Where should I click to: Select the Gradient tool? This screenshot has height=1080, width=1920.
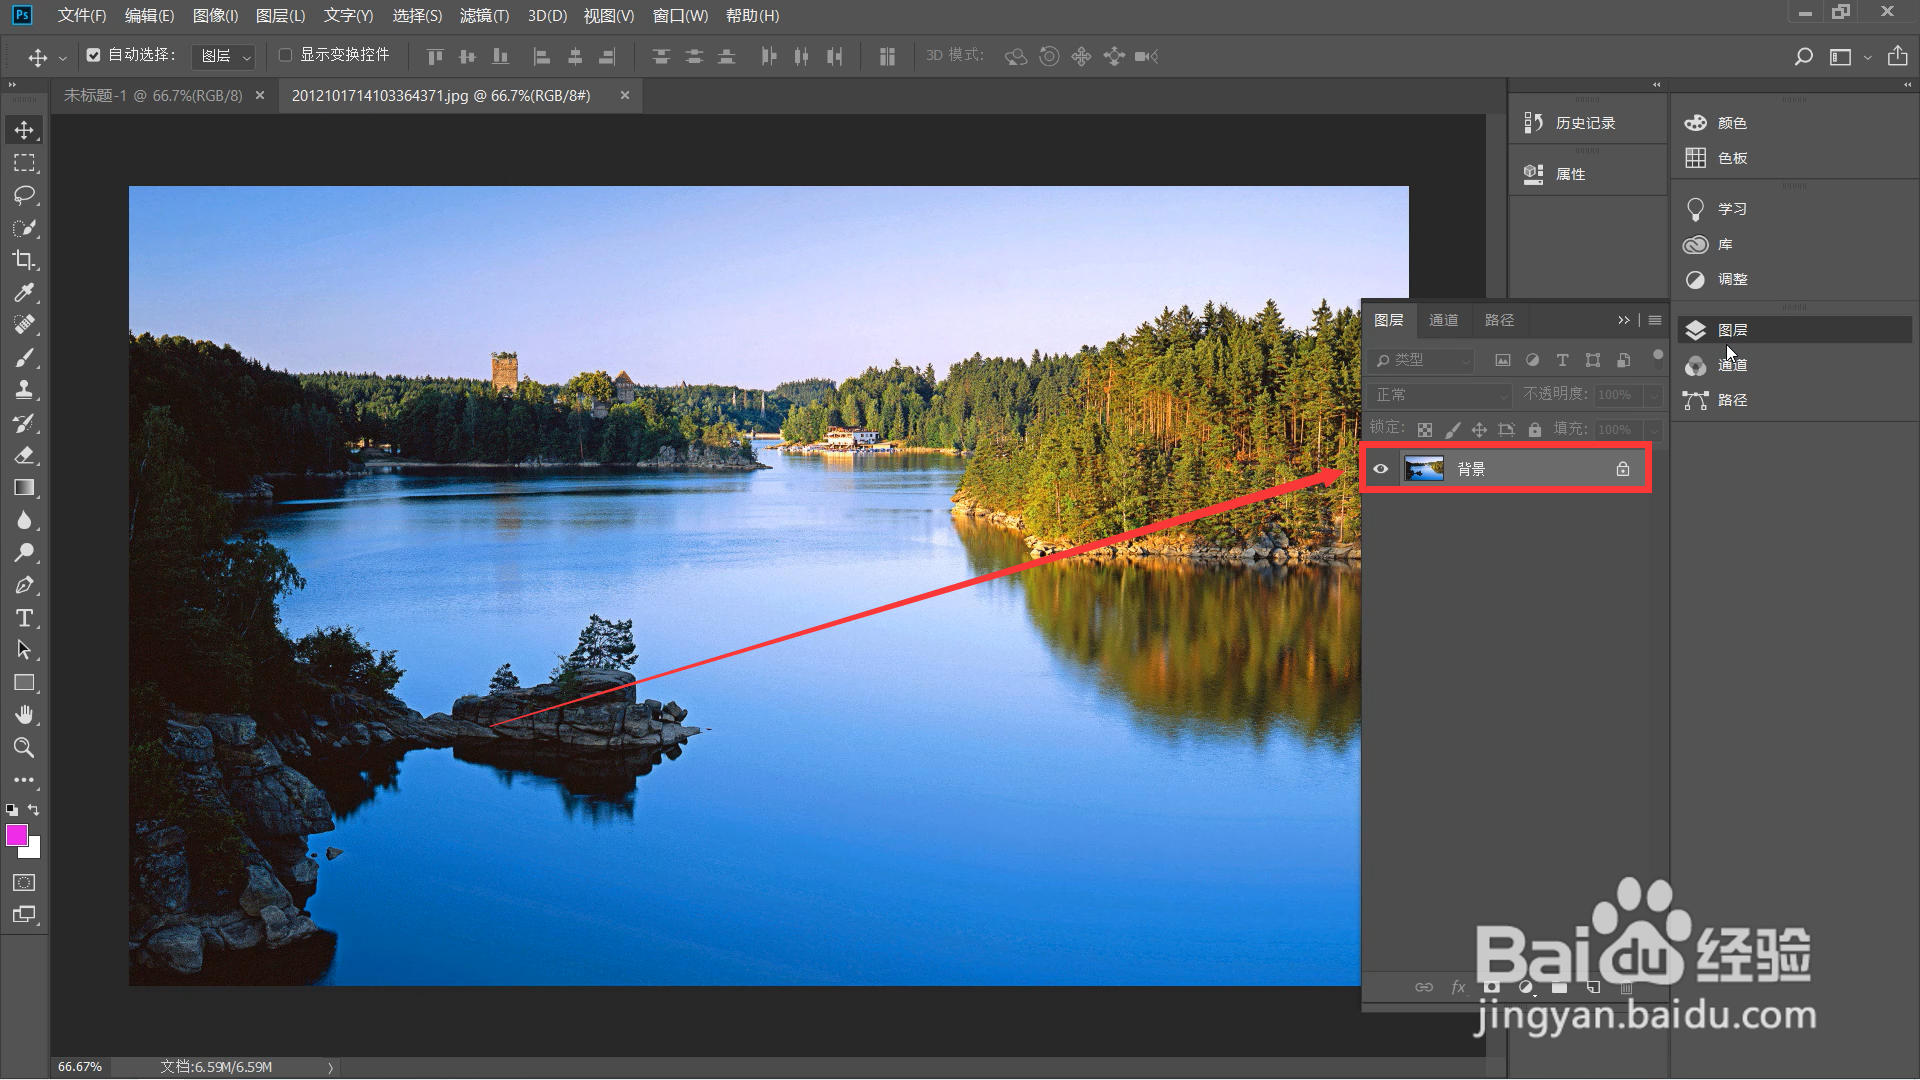tap(24, 488)
